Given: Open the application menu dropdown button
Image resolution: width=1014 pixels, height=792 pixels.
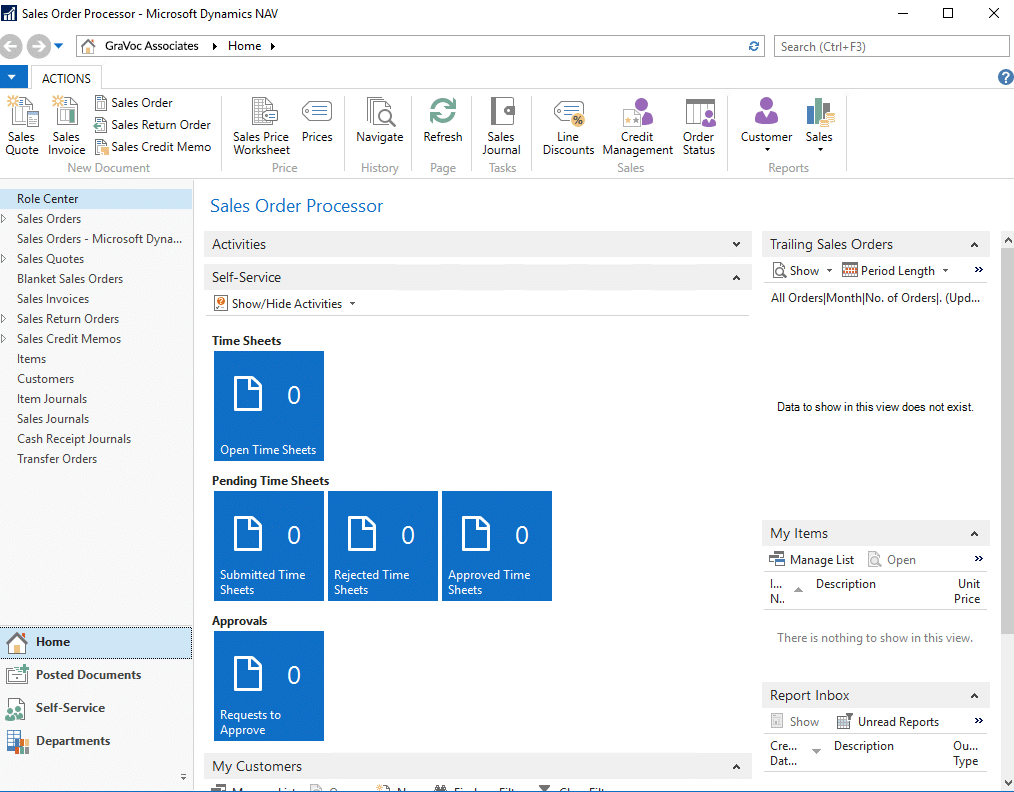Looking at the screenshot, I should 13,78.
